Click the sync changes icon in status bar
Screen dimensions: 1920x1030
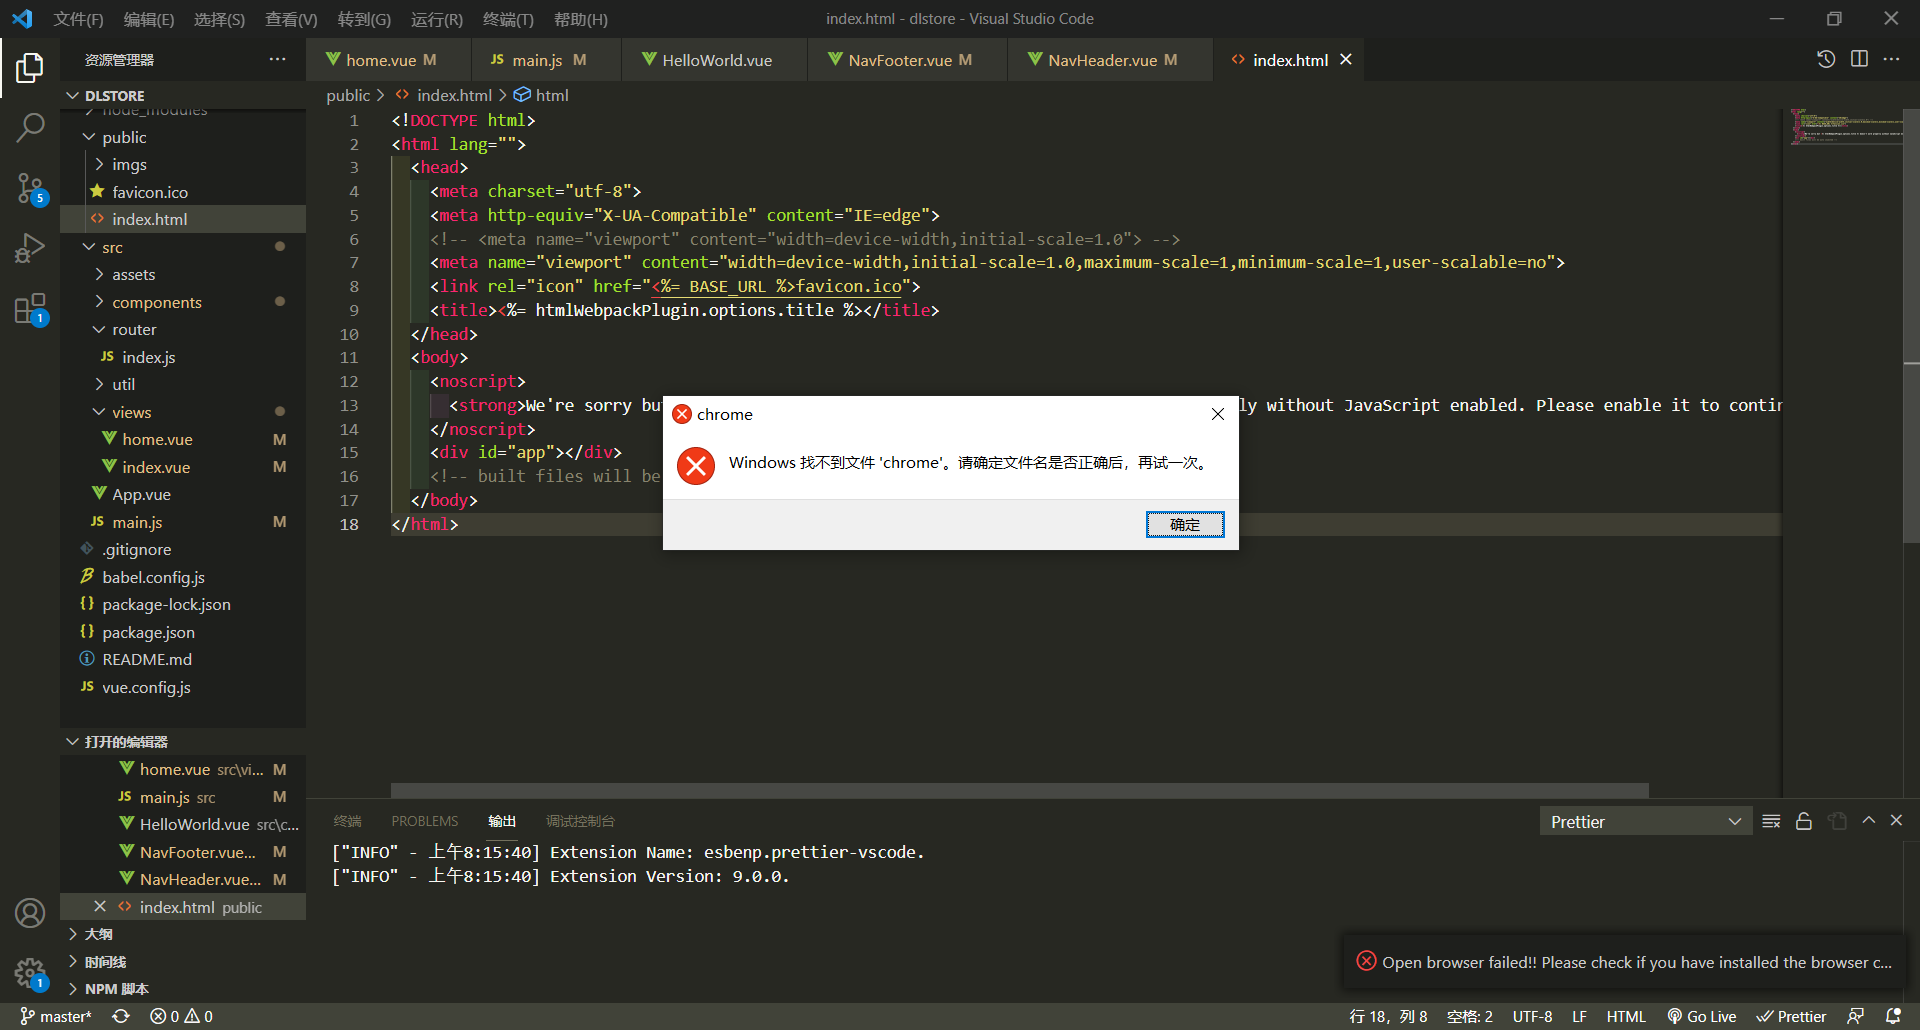point(121,1016)
